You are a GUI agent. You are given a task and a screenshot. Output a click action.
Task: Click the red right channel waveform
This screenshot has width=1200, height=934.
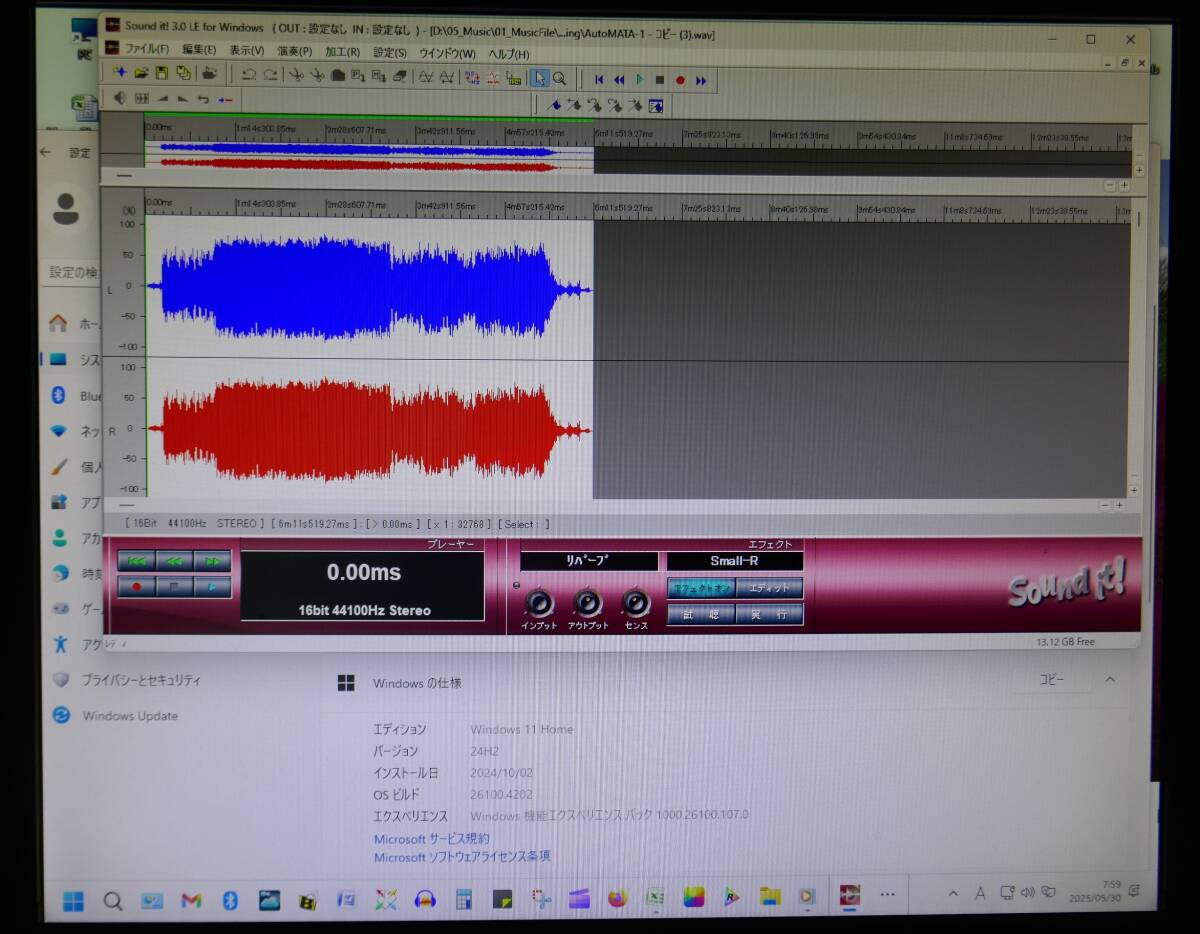click(370, 430)
